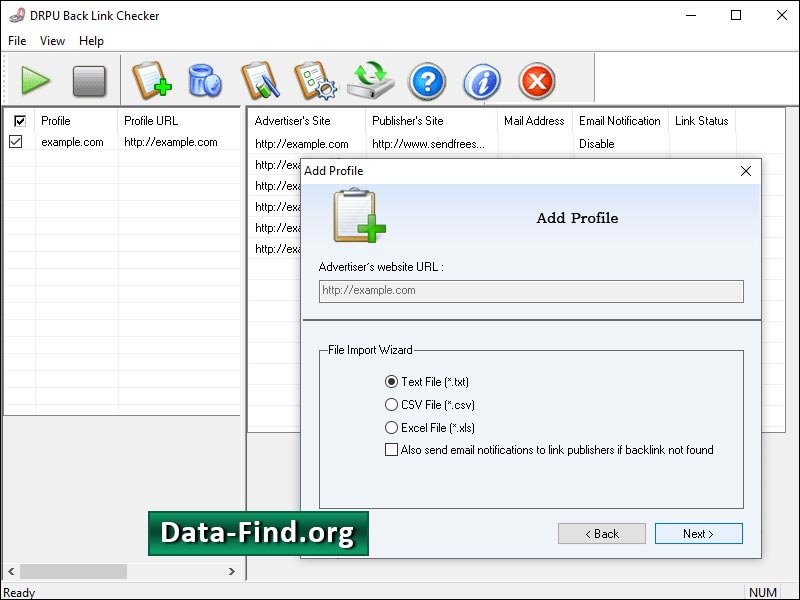The width and height of the screenshot is (800, 600).
Task: Open the profile settings gear icon
Action: click(x=318, y=81)
